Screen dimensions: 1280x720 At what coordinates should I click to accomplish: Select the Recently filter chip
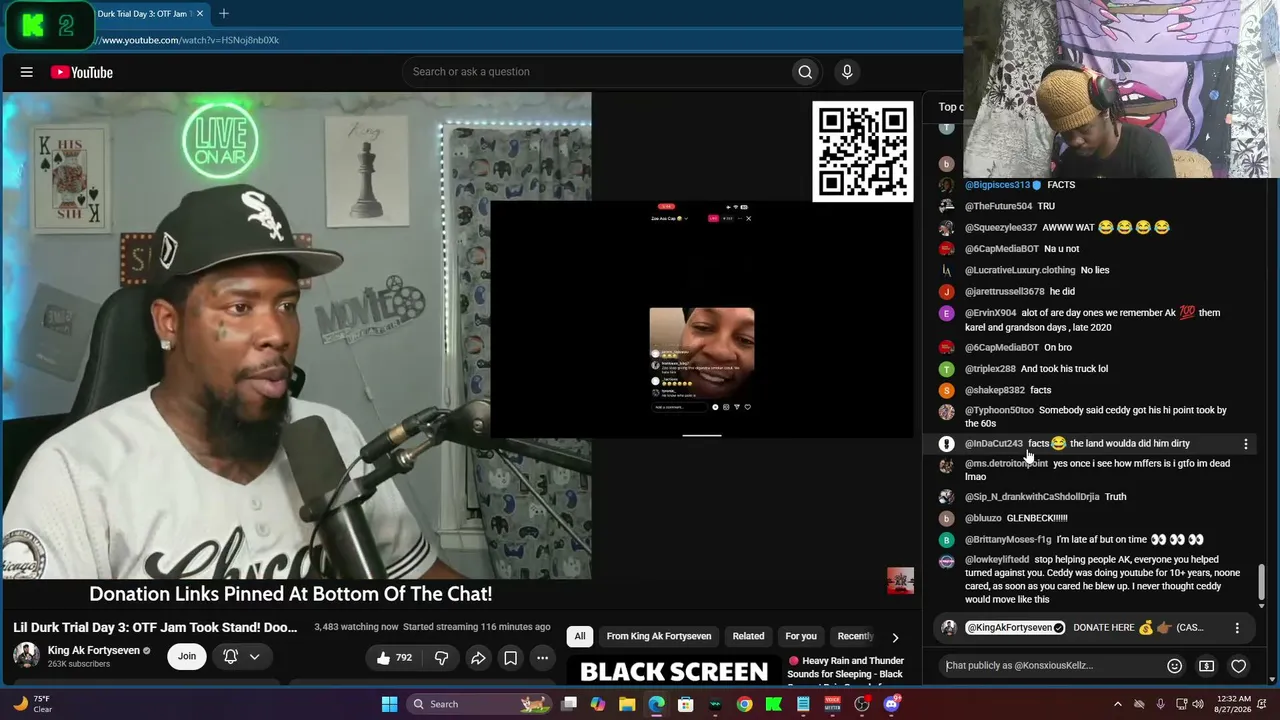855,636
